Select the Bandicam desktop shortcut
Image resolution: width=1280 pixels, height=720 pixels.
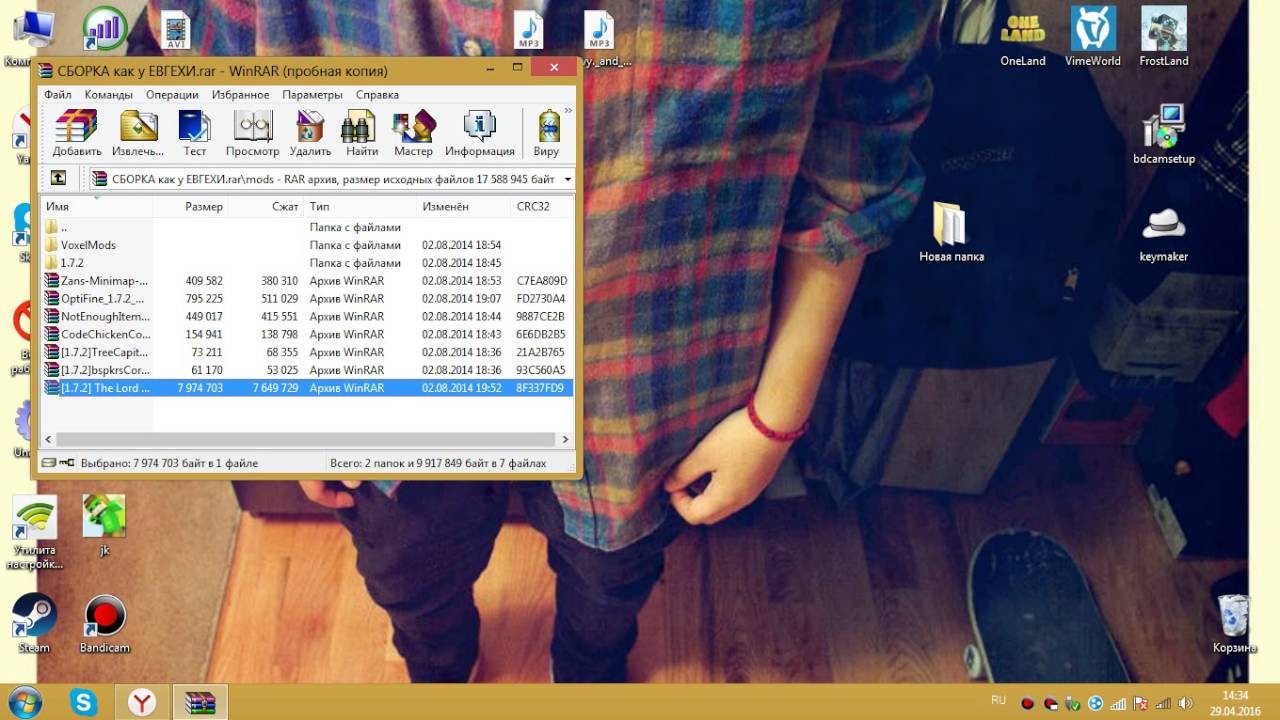(x=104, y=624)
